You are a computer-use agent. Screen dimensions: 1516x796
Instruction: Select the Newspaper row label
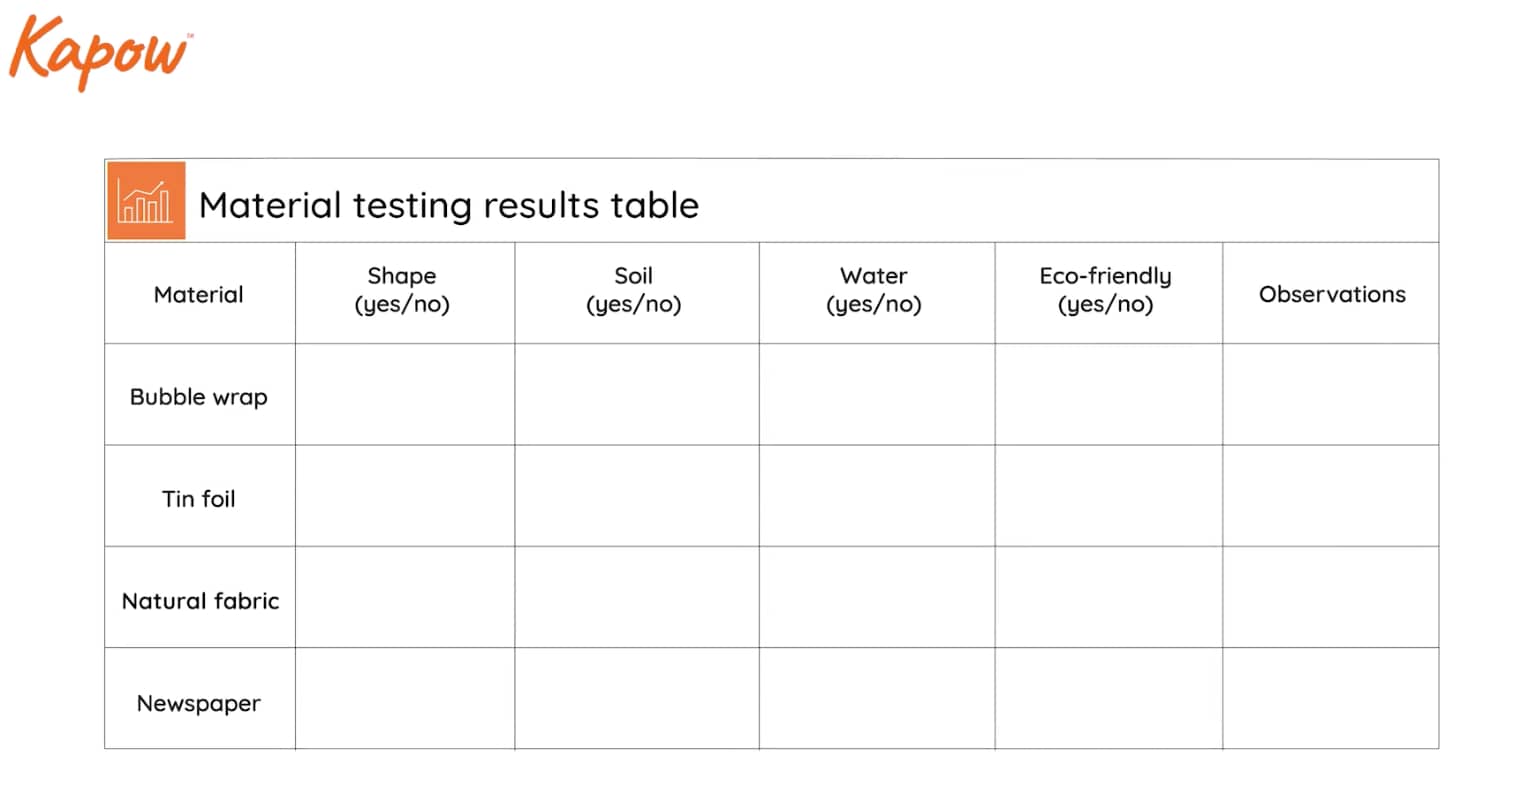coord(199,703)
